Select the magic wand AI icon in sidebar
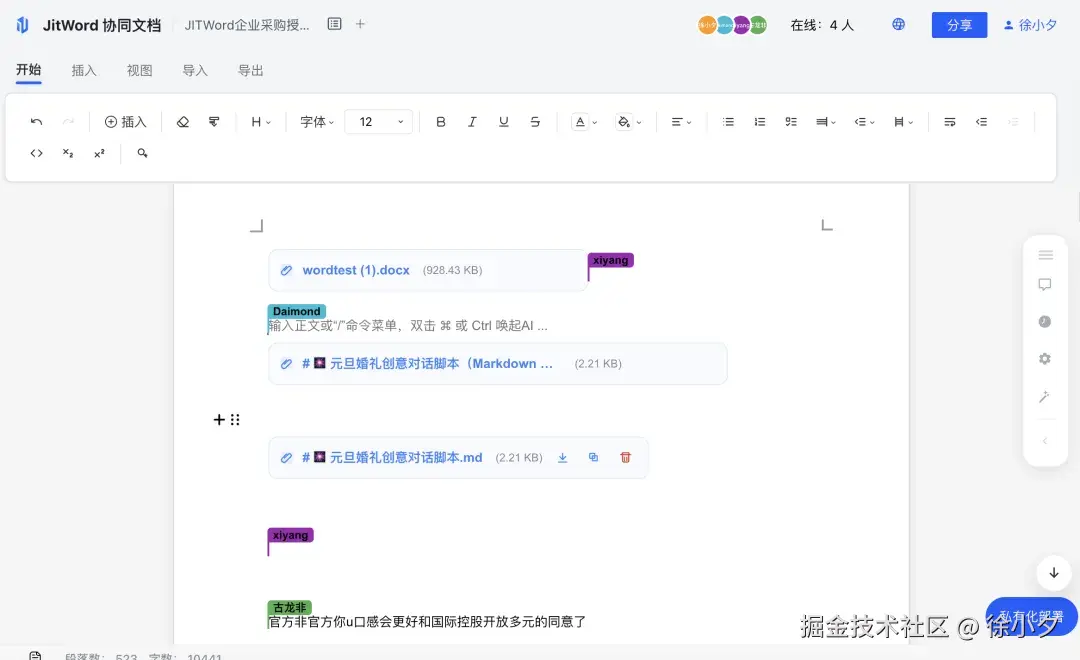This screenshot has width=1080, height=660. (1045, 397)
